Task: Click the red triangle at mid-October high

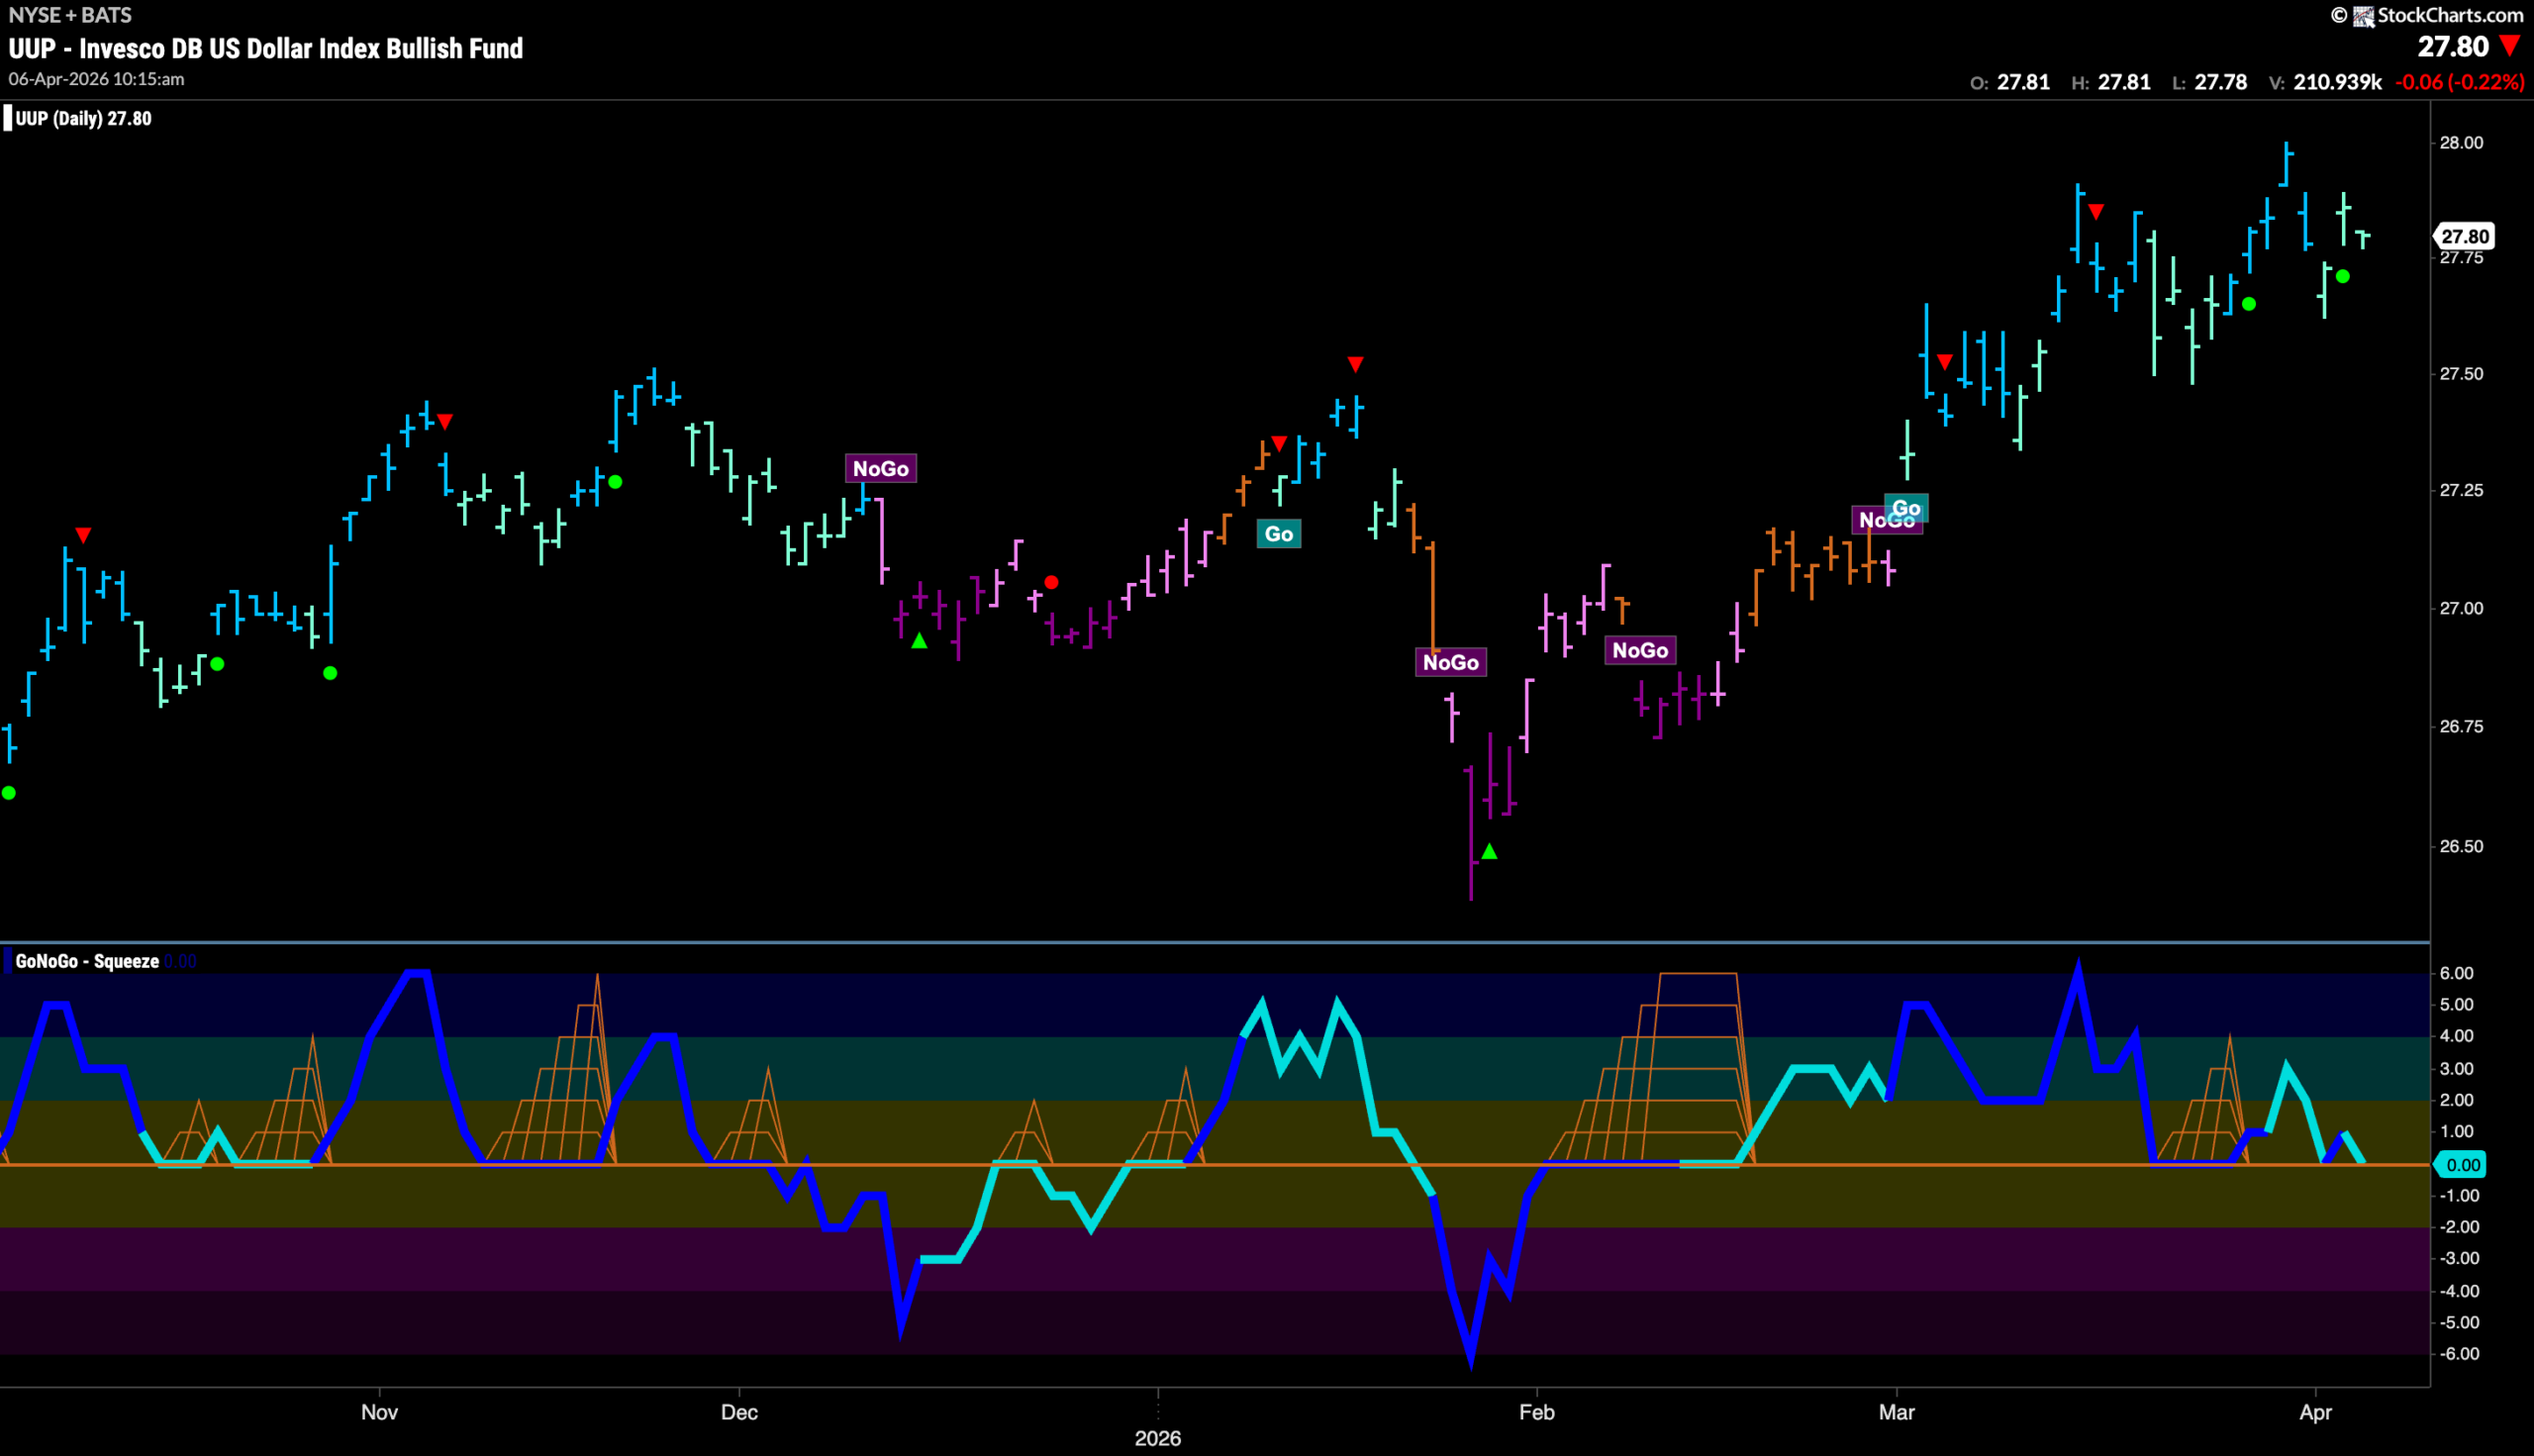Action: (83, 535)
